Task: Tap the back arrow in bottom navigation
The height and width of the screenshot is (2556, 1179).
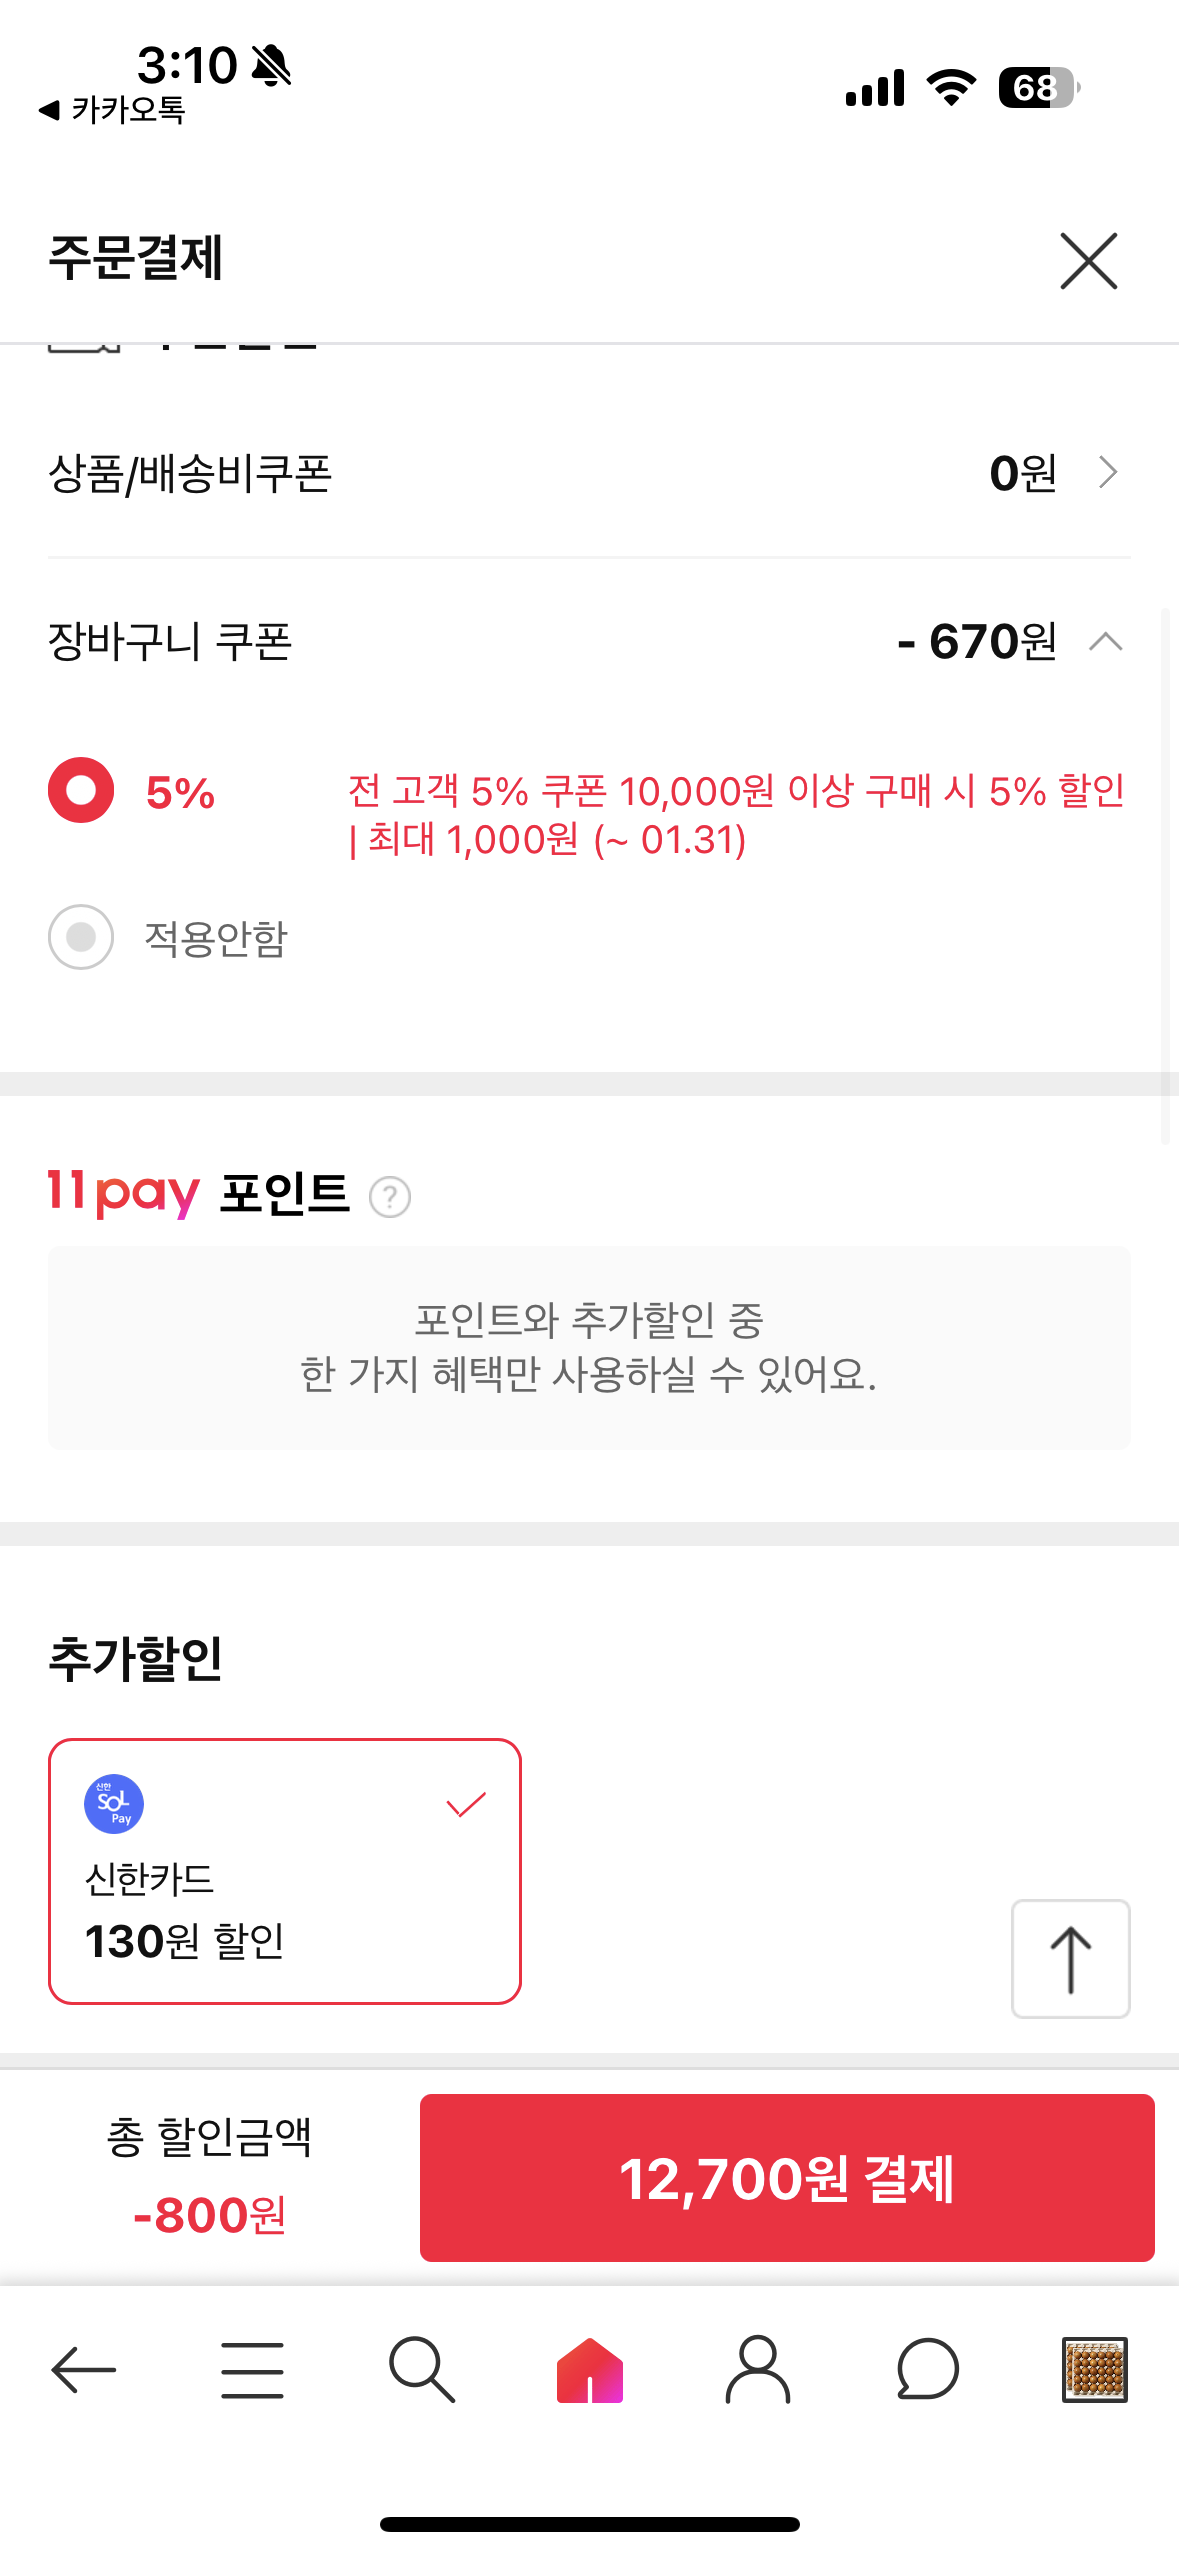Action: (x=84, y=2369)
